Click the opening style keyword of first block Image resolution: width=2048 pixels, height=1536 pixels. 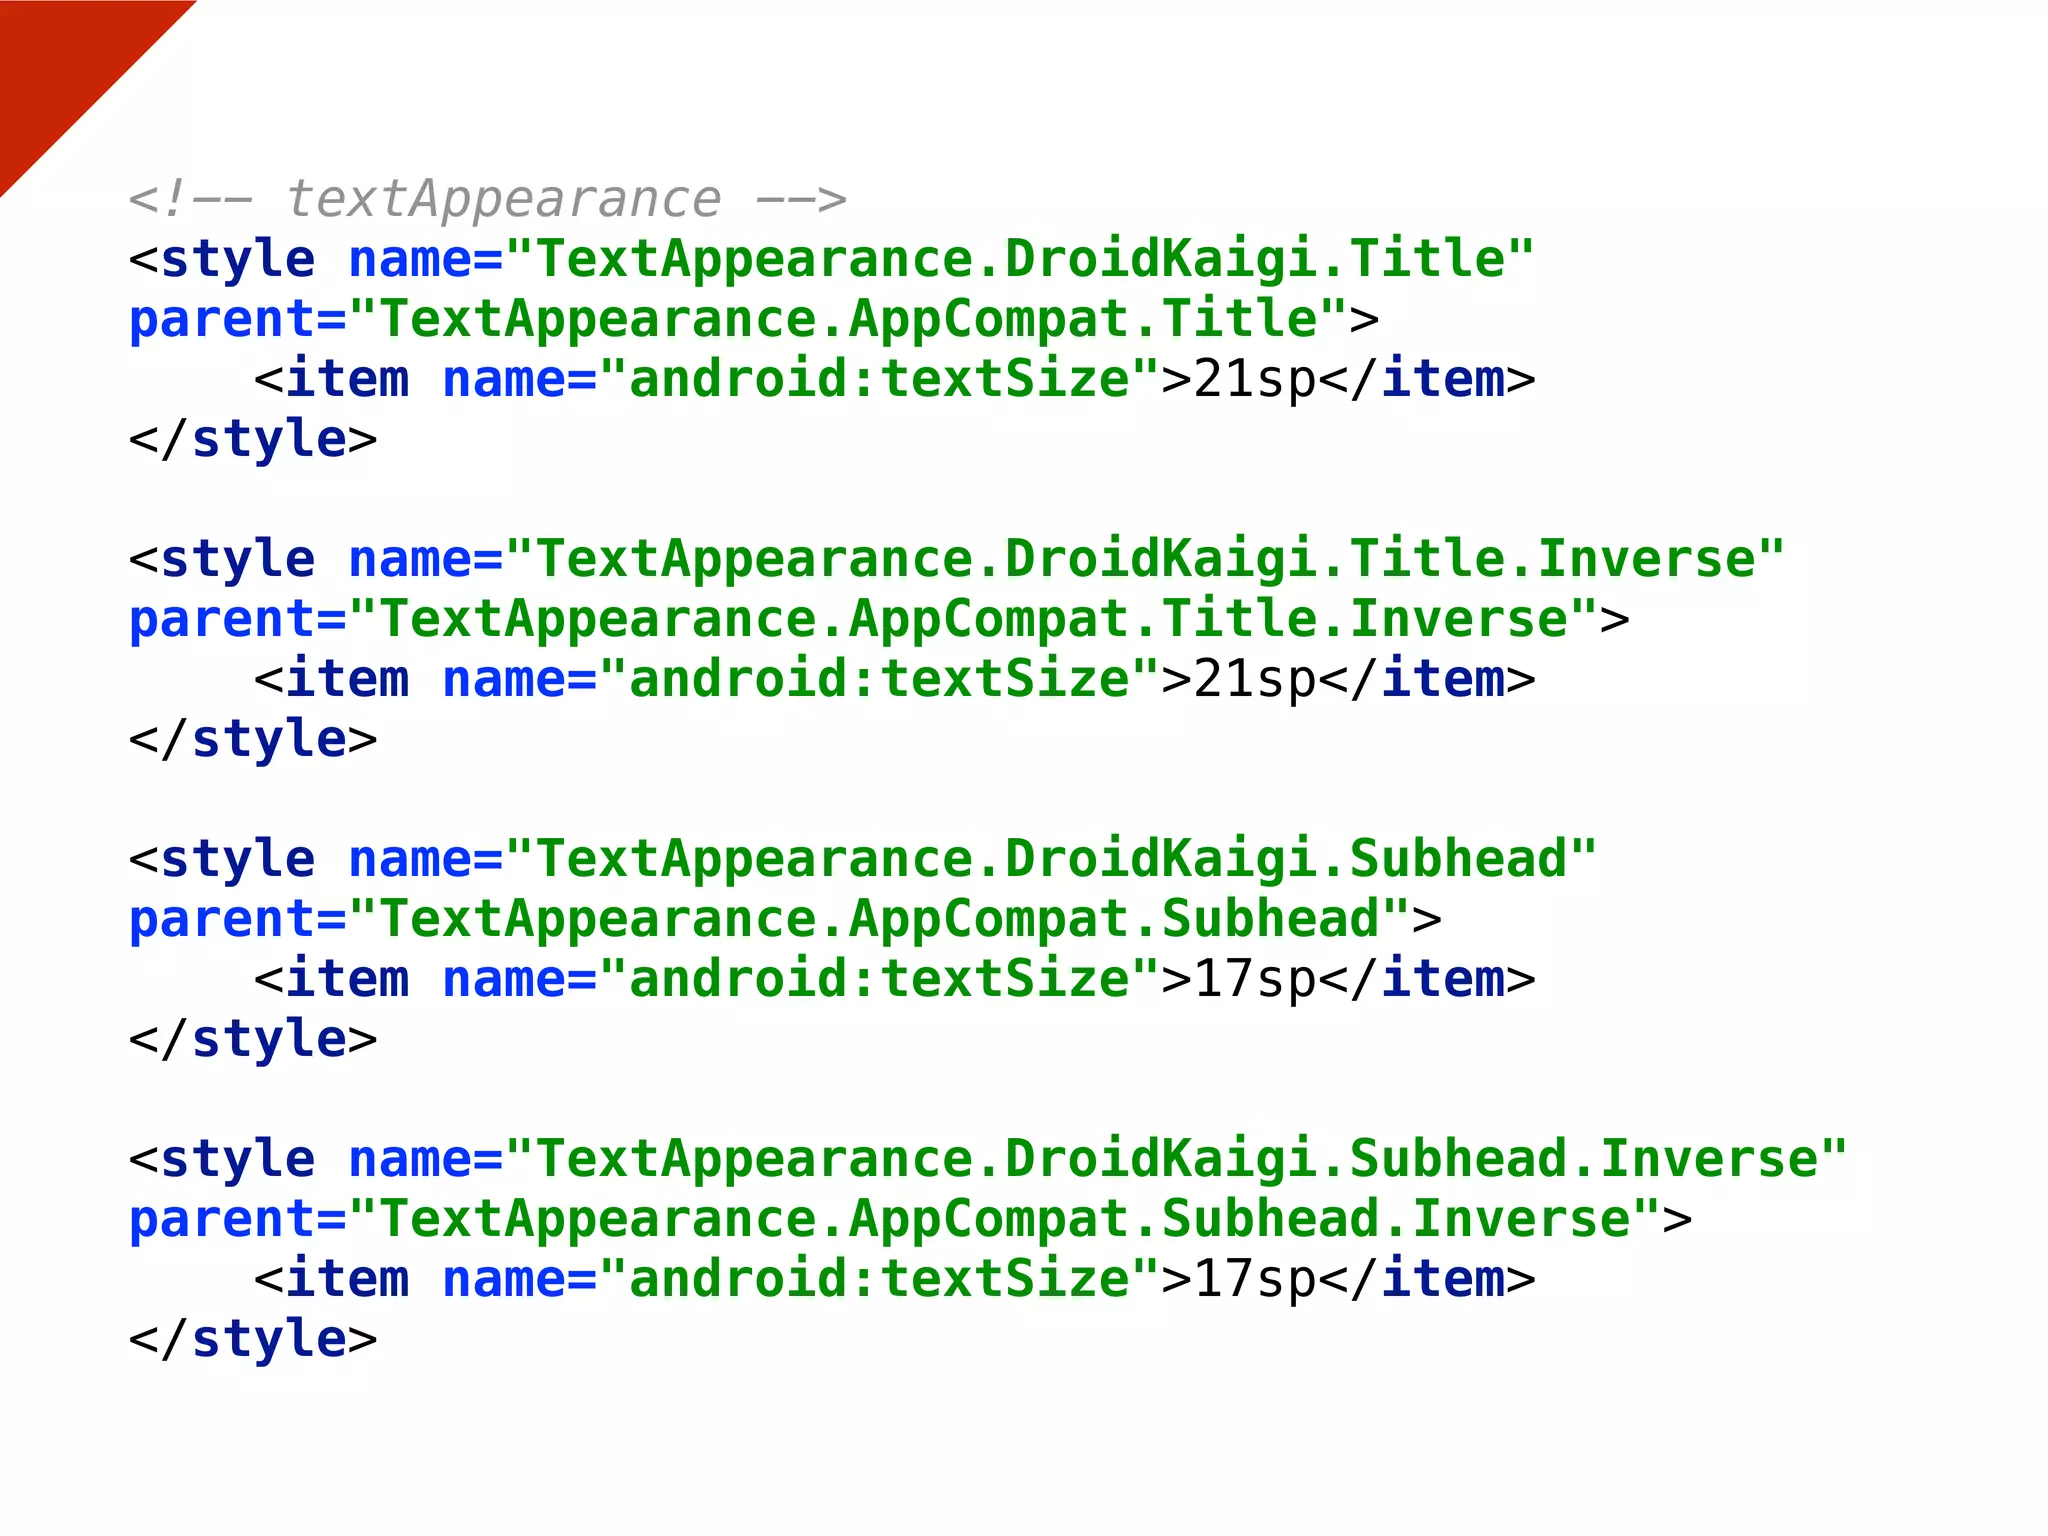tap(237, 260)
